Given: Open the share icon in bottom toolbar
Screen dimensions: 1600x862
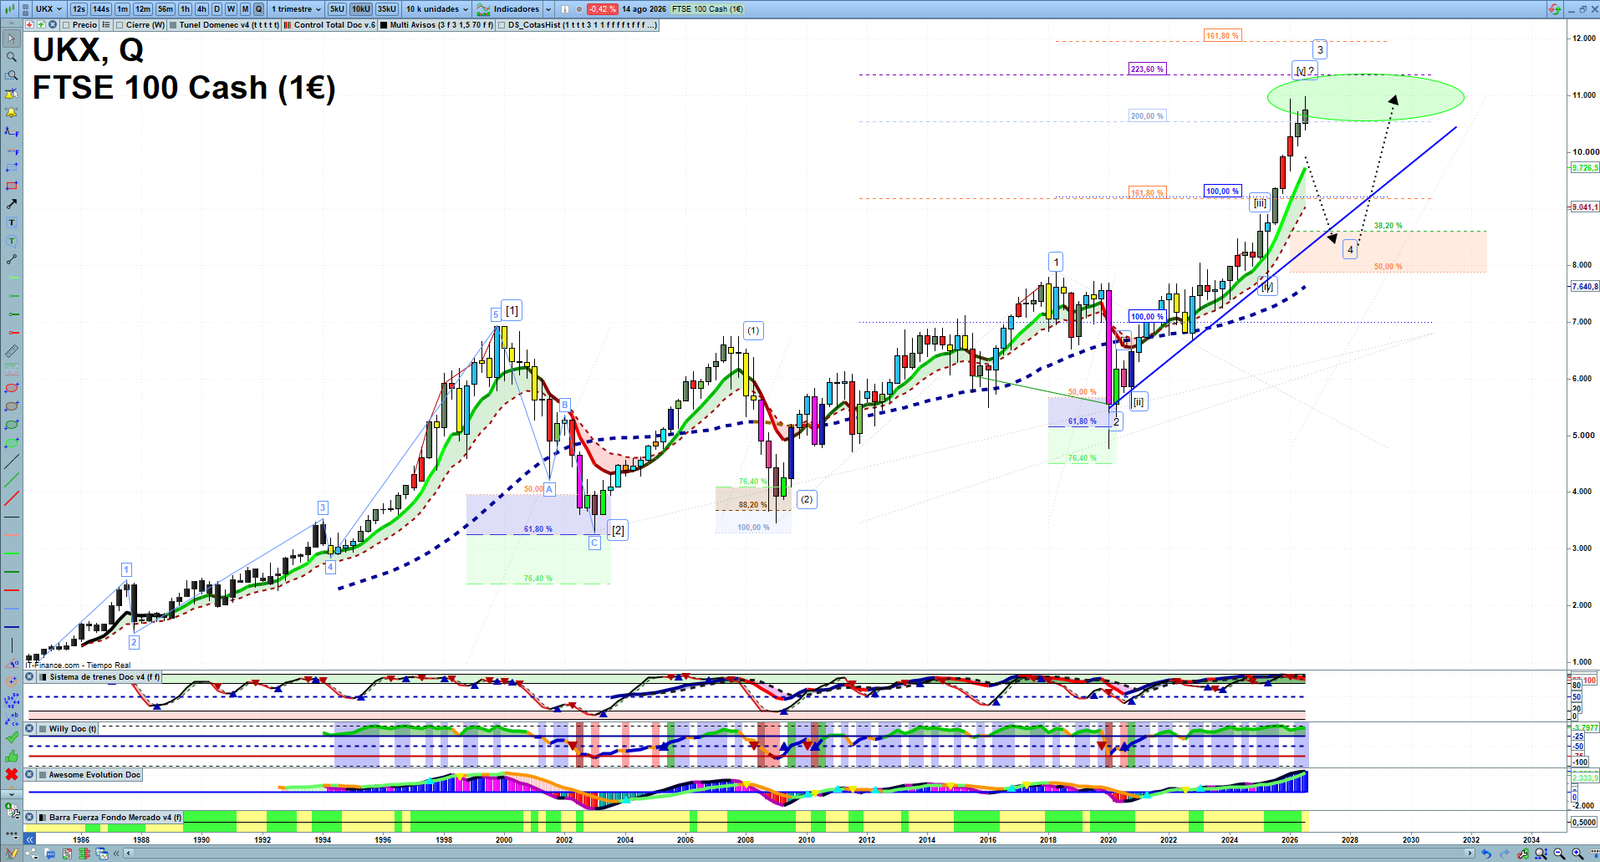Looking at the screenshot, I should click(x=32, y=854).
